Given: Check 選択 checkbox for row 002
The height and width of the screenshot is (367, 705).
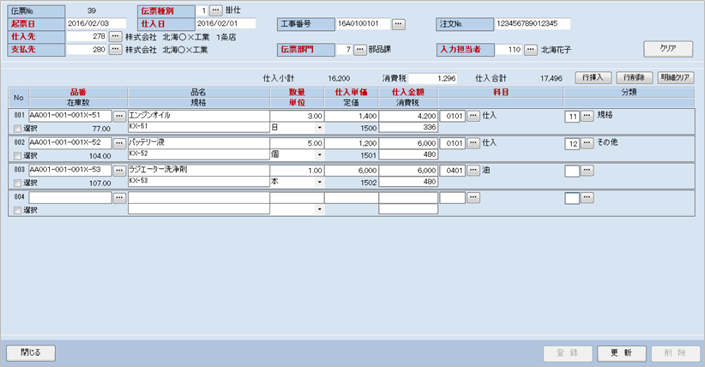Looking at the screenshot, I should 18,156.
